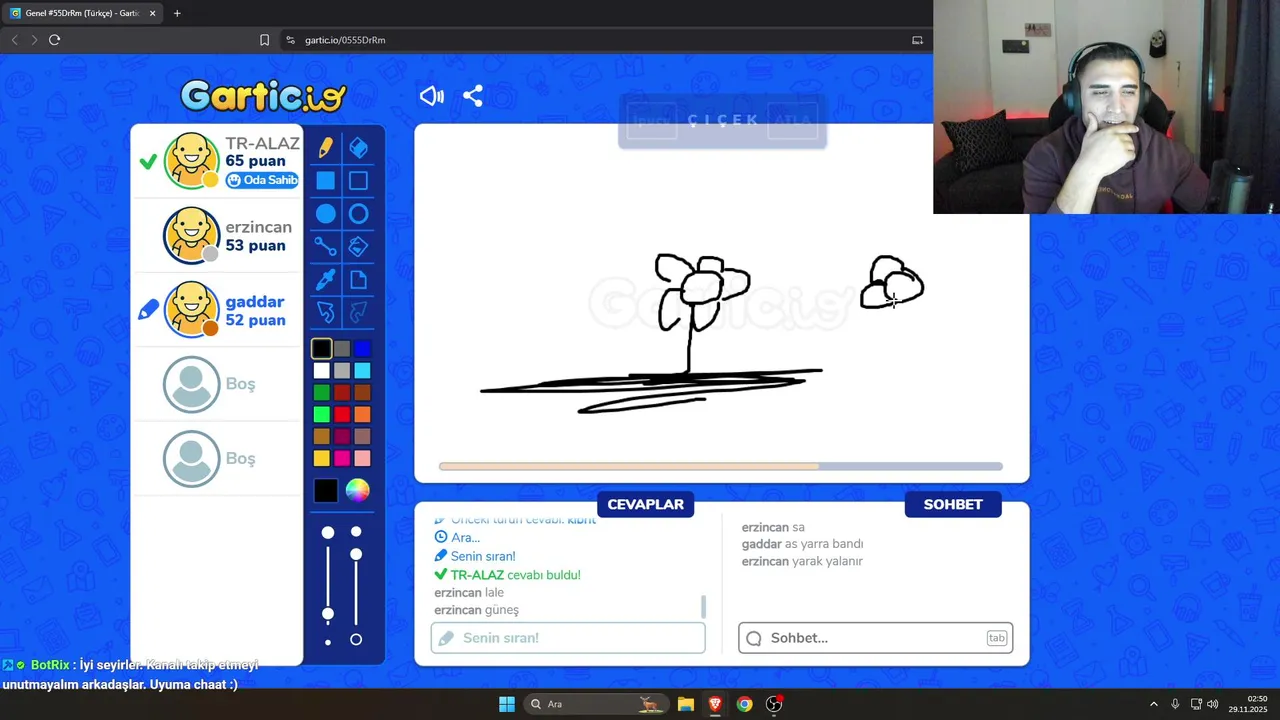1280x720 pixels.
Task: Pick the white color swatch
Action: click(x=321, y=370)
